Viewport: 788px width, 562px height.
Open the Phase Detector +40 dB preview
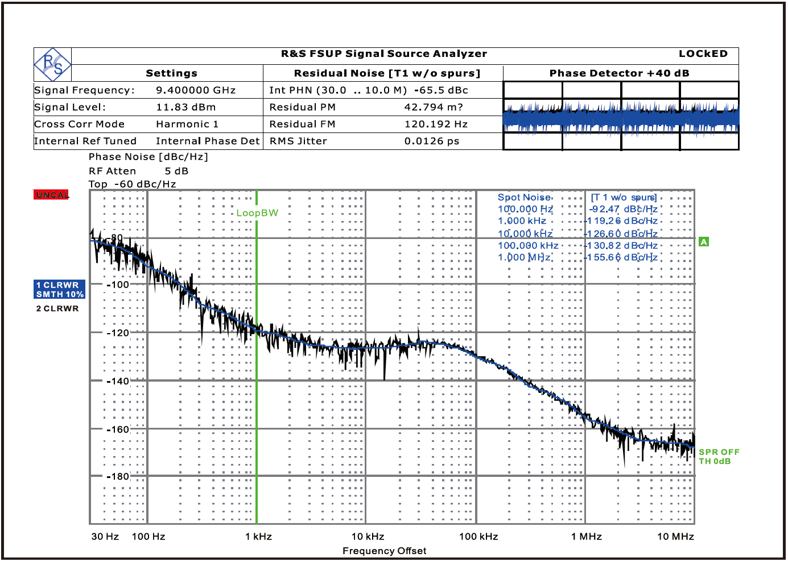click(x=620, y=116)
